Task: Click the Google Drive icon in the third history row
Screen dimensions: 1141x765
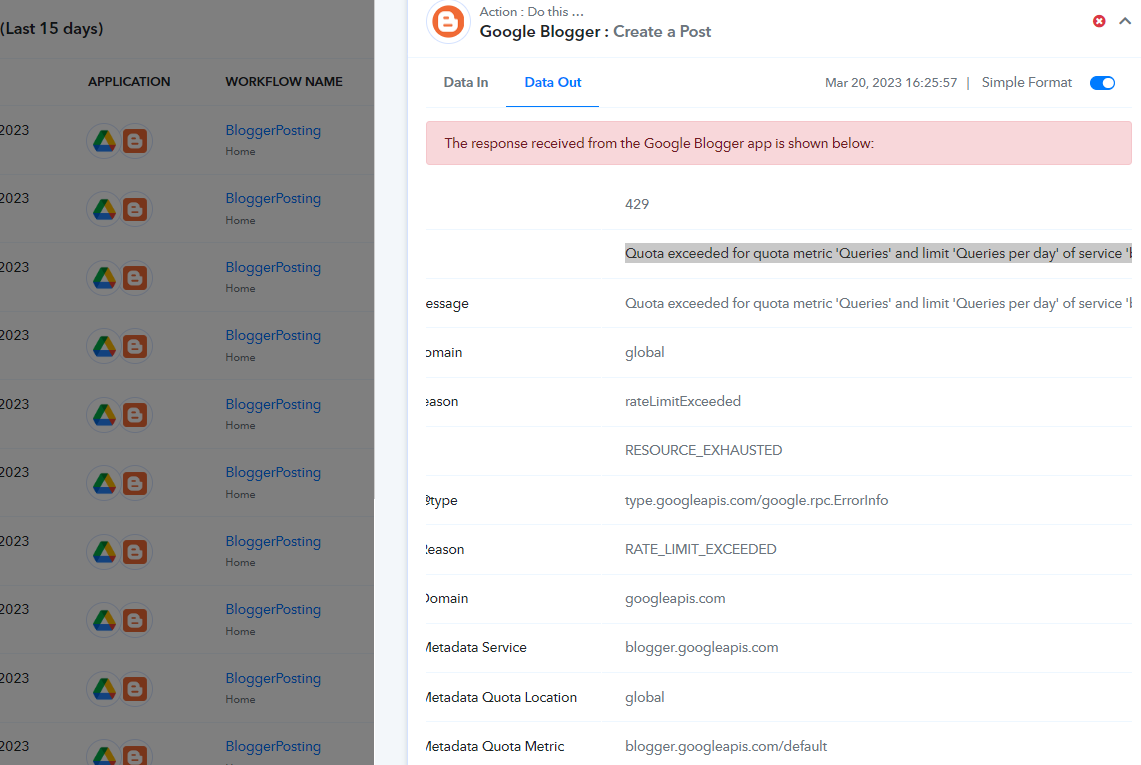Action: (104, 277)
